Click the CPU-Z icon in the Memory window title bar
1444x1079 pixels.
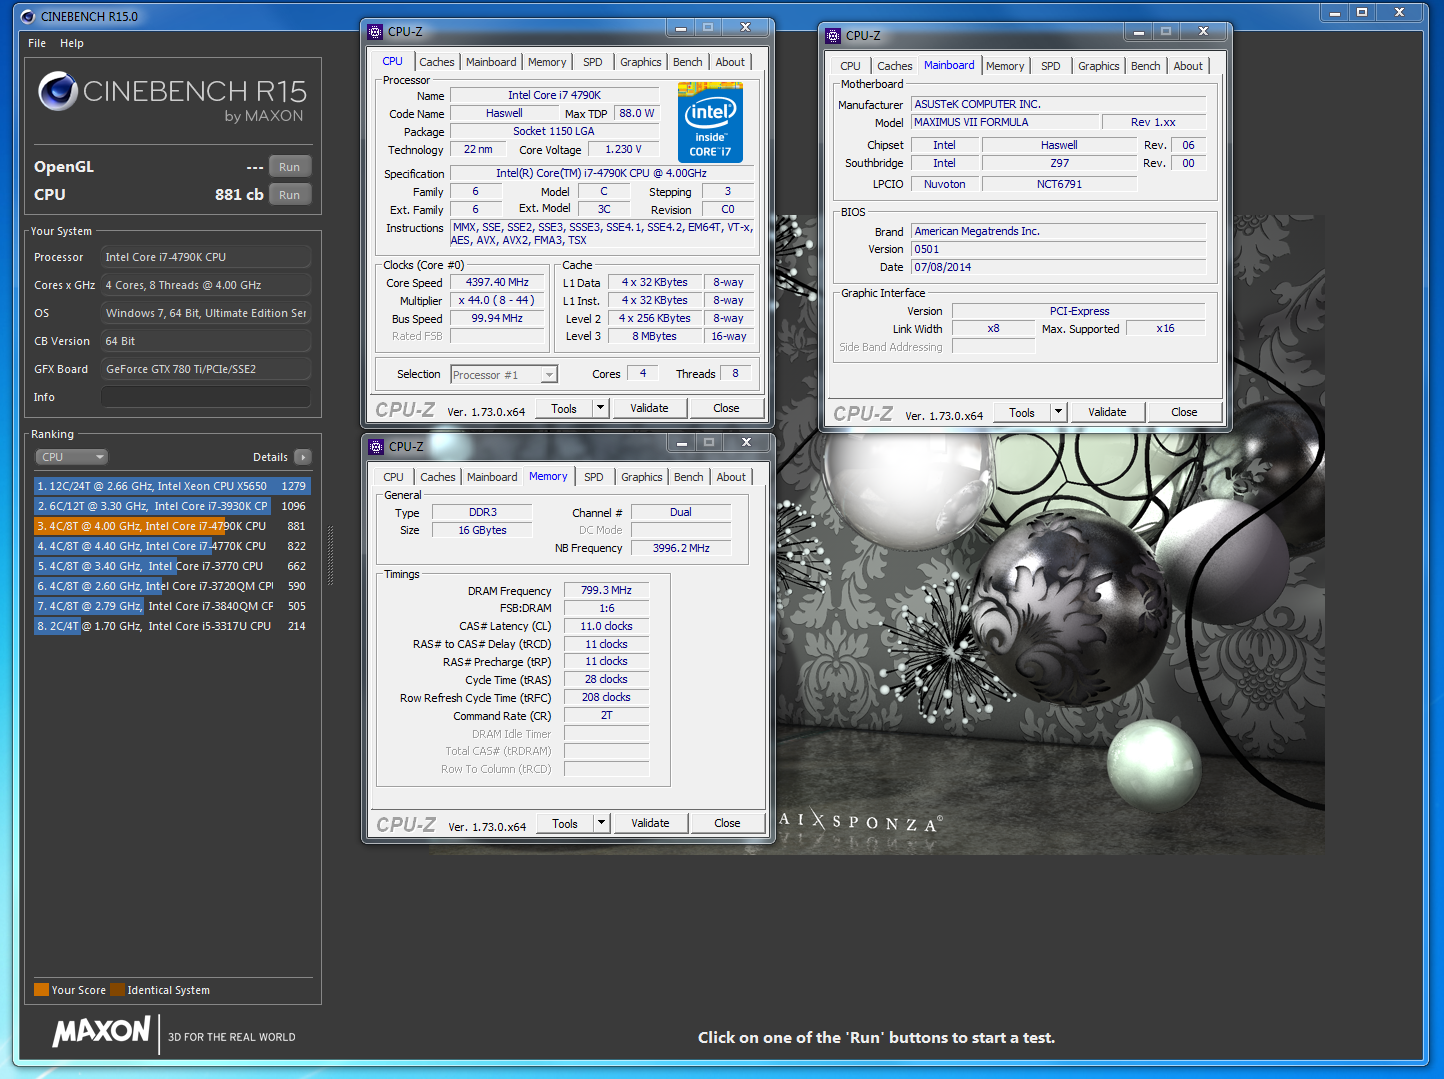[376, 446]
